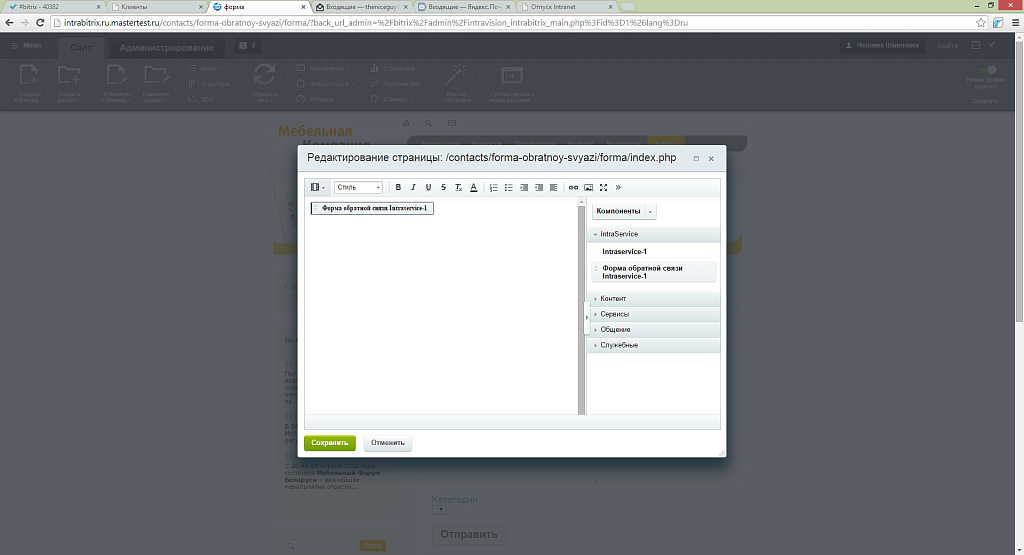
Task: Open the text color picker
Action: [473, 187]
